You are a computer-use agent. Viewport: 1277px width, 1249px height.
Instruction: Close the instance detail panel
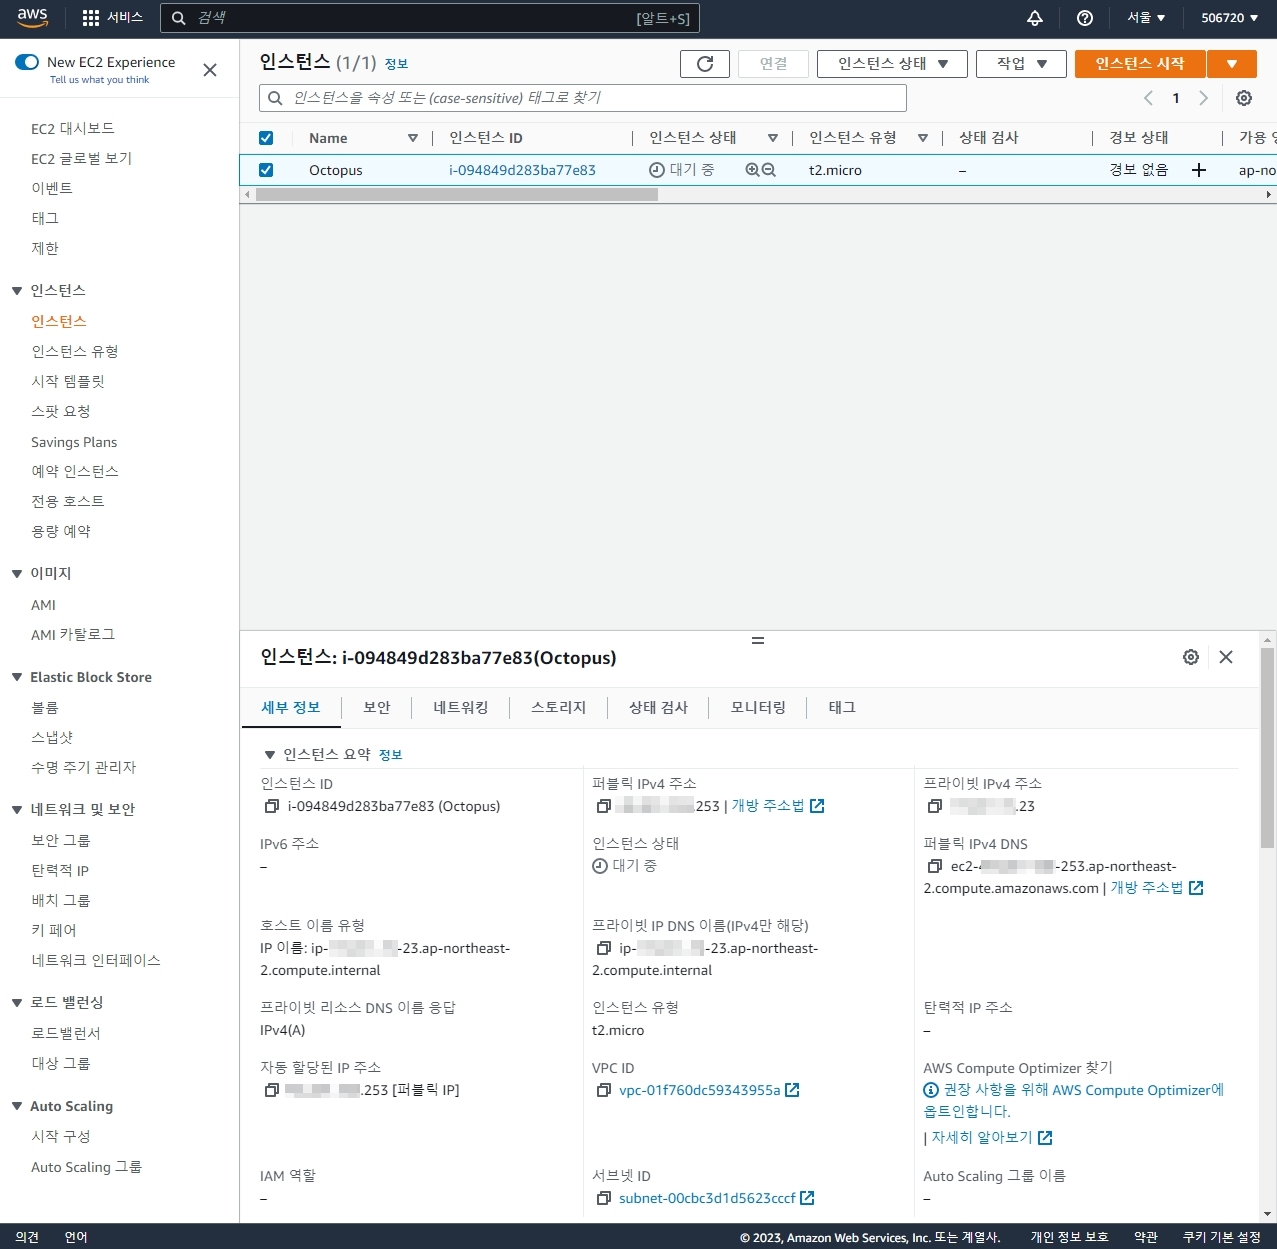point(1226,657)
